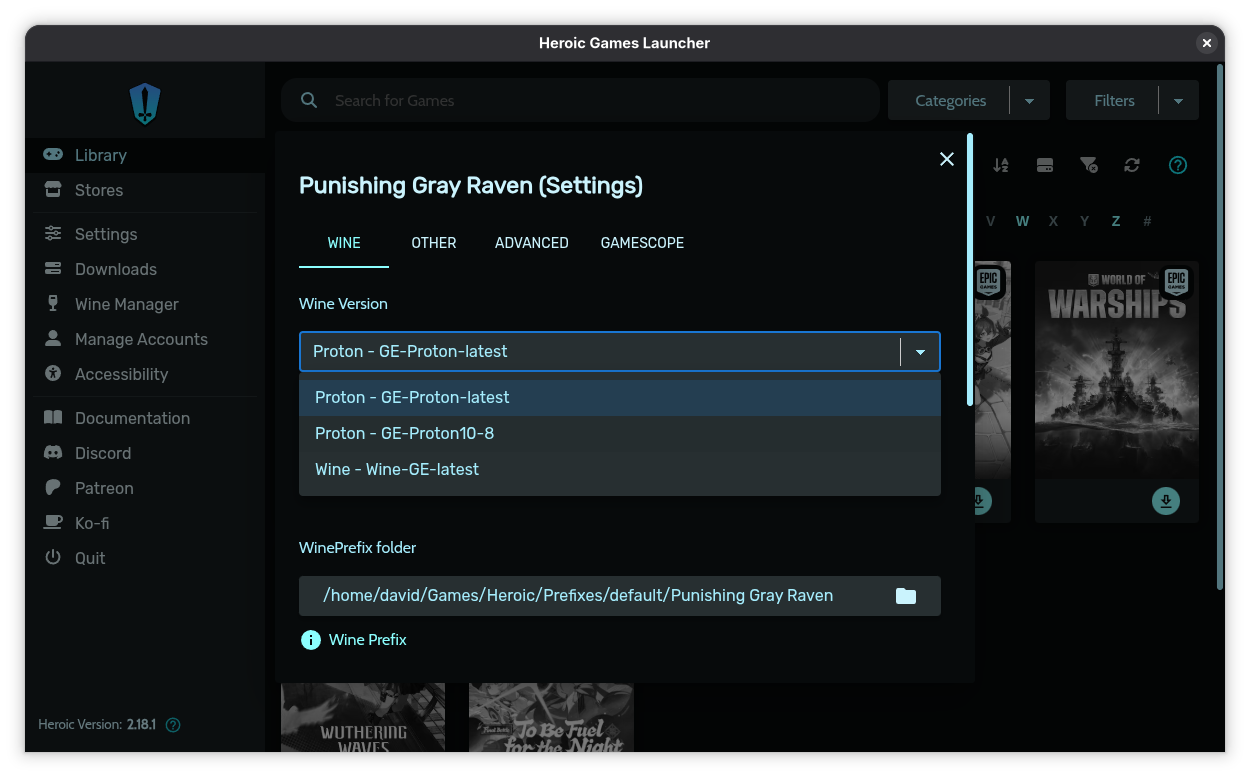Image resolution: width=1250 pixels, height=777 pixels.
Task: Collapse the Wine Version dropdown arrow
Action: coord(921,352)
